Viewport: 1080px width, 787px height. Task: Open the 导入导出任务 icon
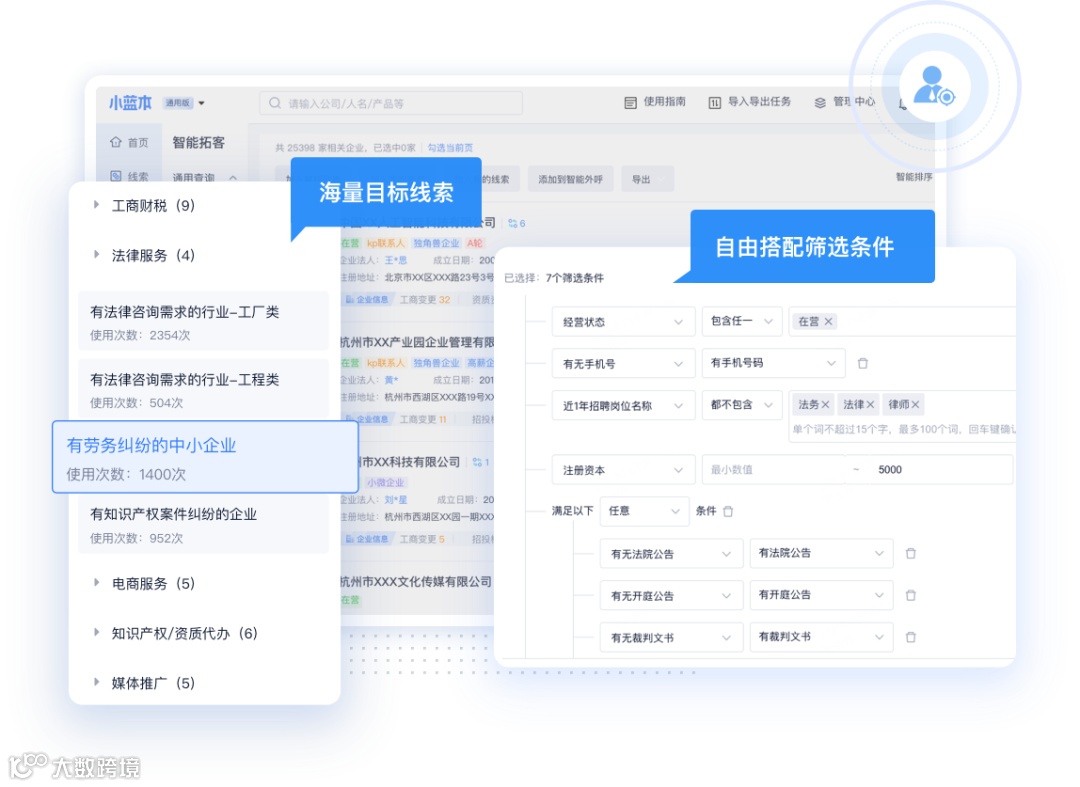tap(714, 103)
